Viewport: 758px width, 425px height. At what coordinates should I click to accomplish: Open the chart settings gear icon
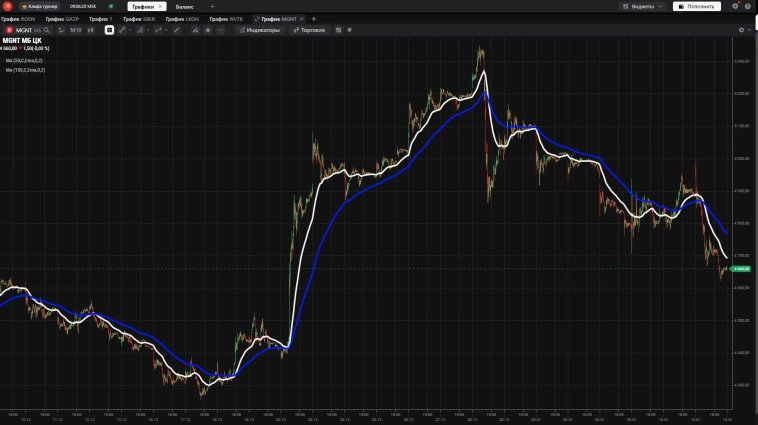(x=741, y=30)
